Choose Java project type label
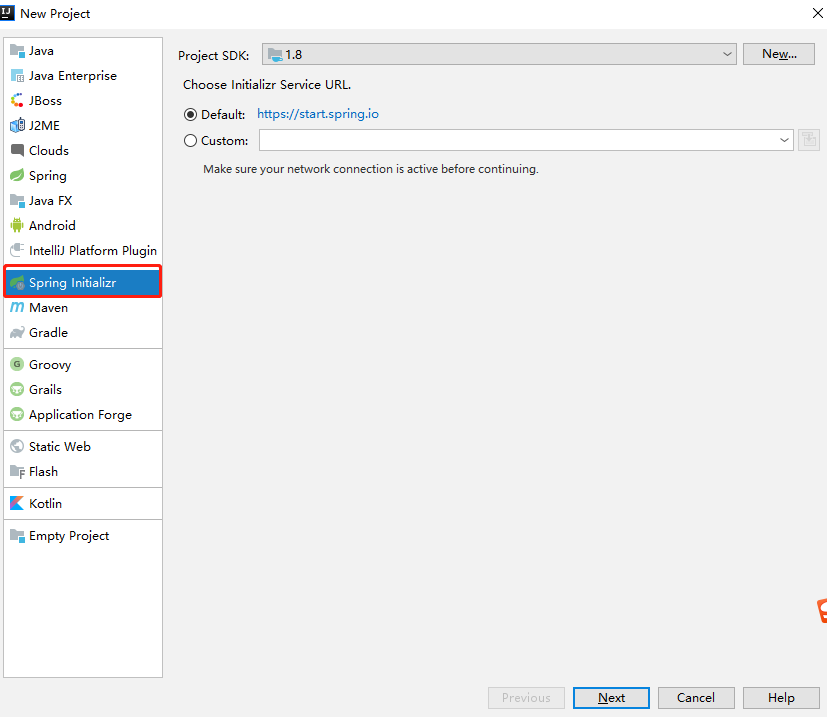Image resolution: width=827 pixels, height=717 pixels. click(x=41, y=51)
